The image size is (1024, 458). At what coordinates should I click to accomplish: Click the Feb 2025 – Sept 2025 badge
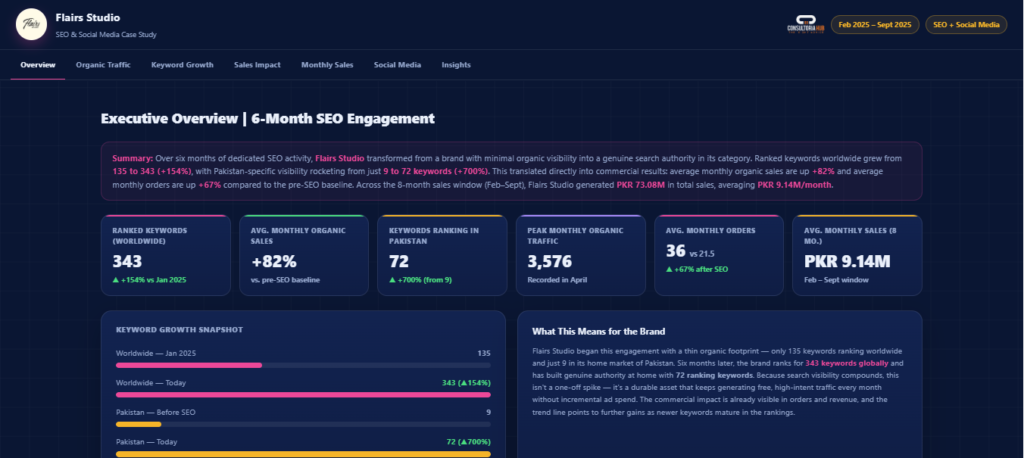(x=874, y=24)
